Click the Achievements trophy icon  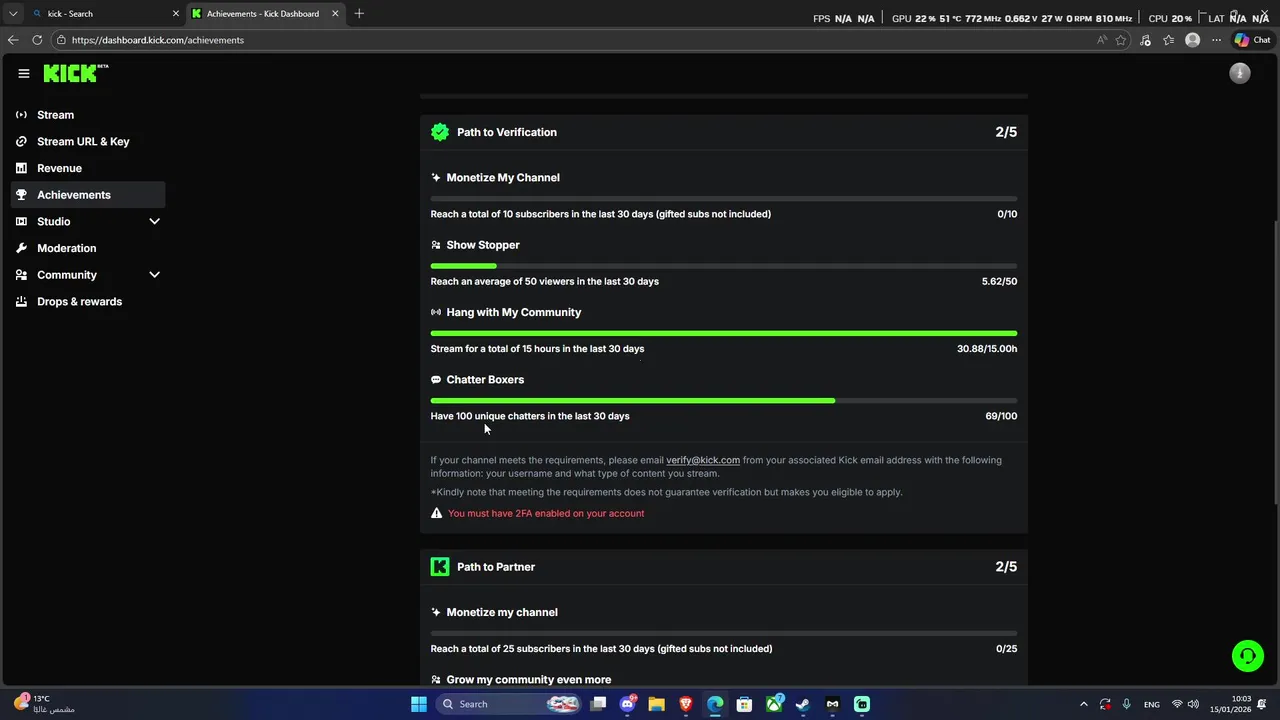click(x=21, y=195)
